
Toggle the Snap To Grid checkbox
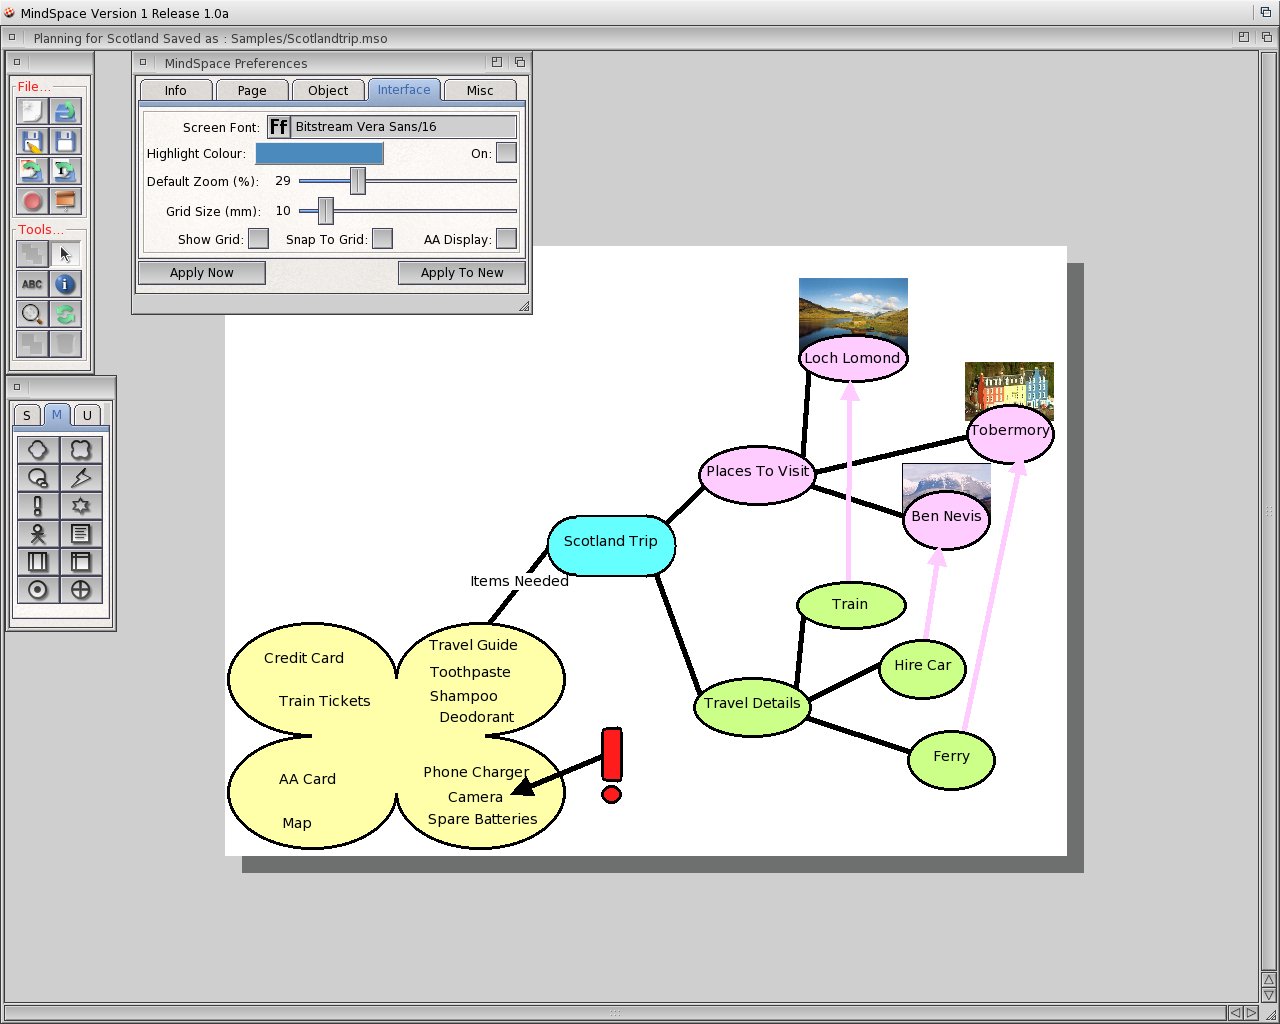[x=382, y=239]
